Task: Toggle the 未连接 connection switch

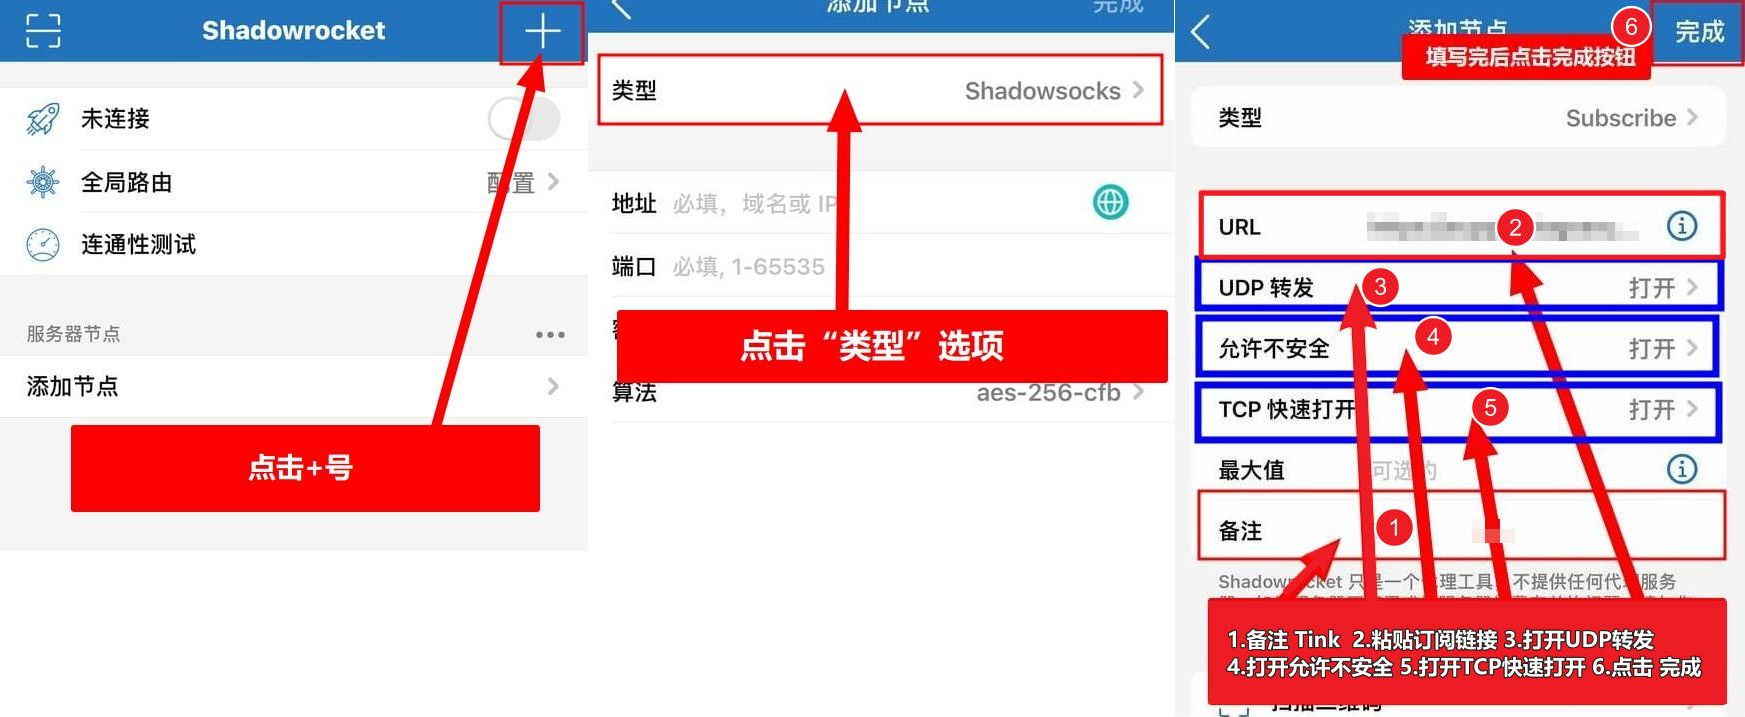Action: [524, 119]
